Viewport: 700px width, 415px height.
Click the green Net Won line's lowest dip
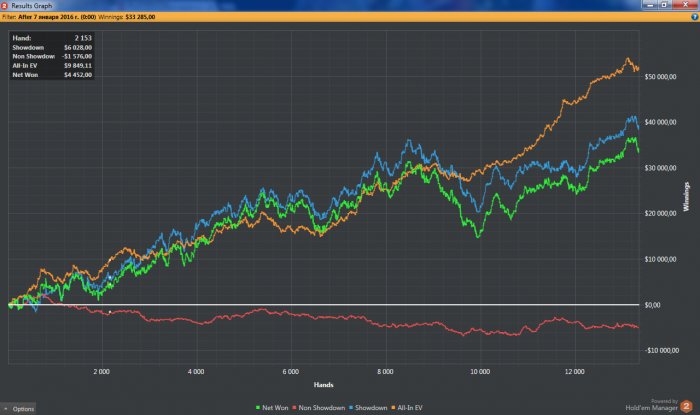coord(478,236)
